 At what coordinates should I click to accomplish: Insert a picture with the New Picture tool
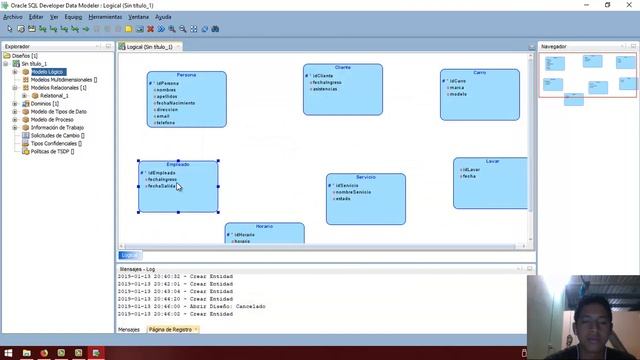[140, 29]
